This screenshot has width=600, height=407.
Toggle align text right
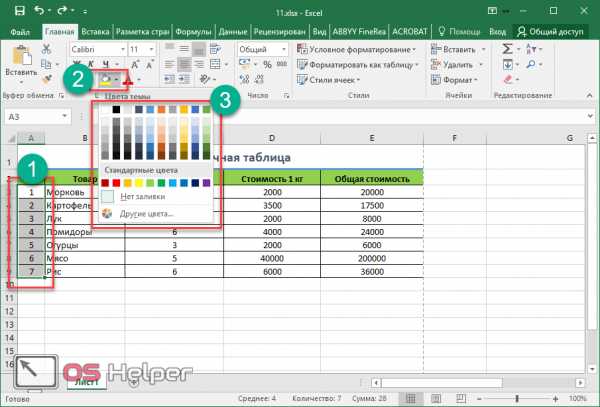coord(199,64)
